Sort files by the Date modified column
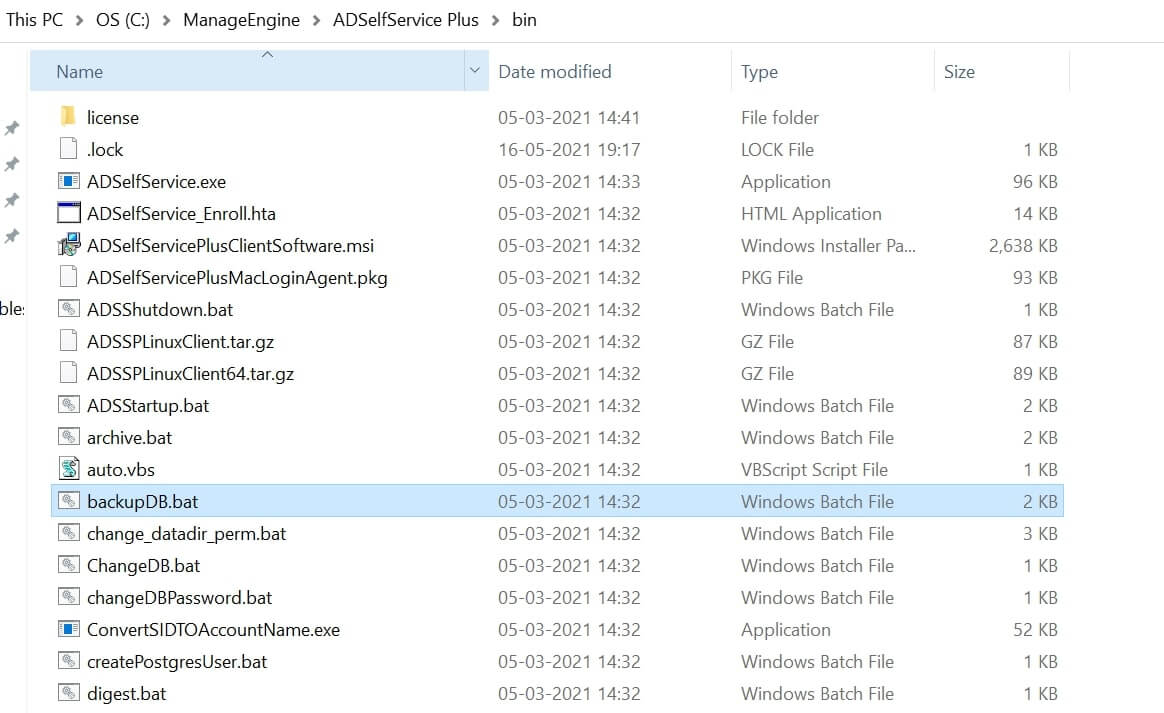This screenshot has width=1164, height=713. point(554,71)
